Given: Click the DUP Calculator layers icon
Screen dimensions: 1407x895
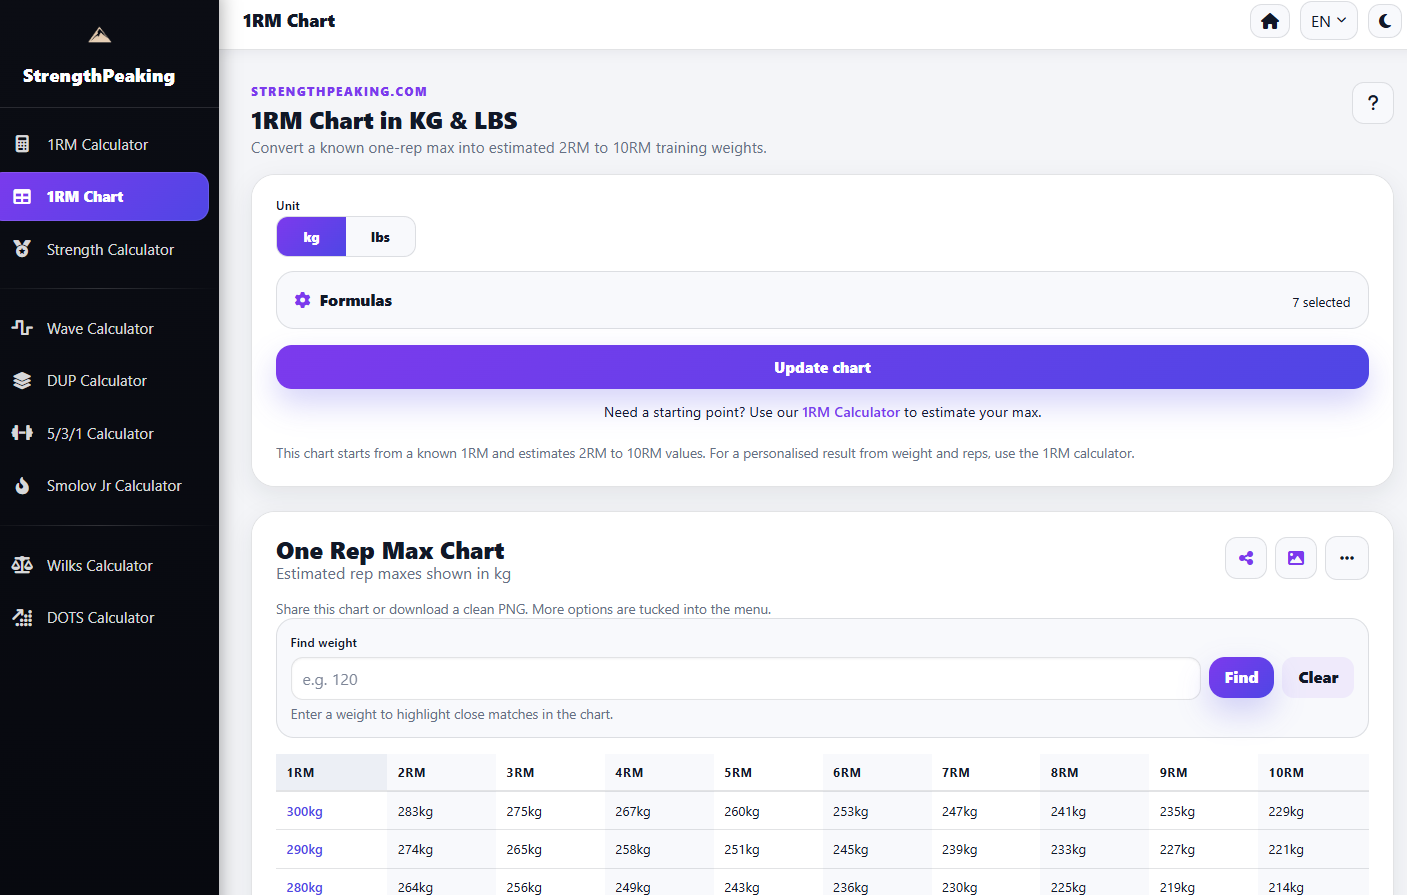Looking at the screenshot, I should click(x=22, y=380).
